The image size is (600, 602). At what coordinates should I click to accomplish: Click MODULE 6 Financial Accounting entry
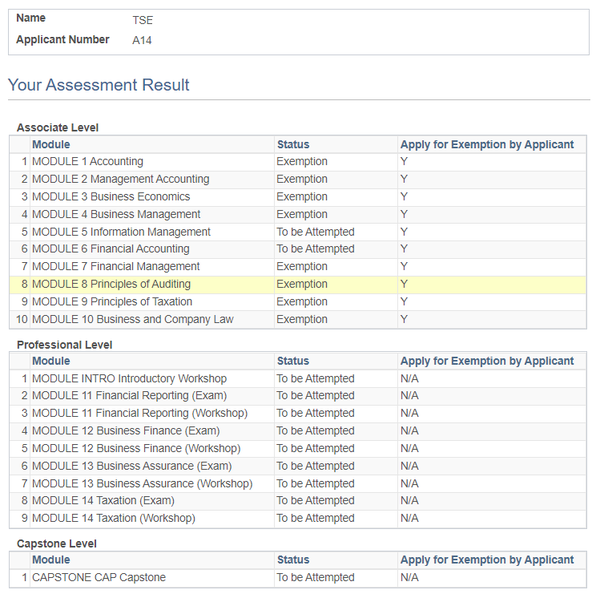tap(110, 249)
